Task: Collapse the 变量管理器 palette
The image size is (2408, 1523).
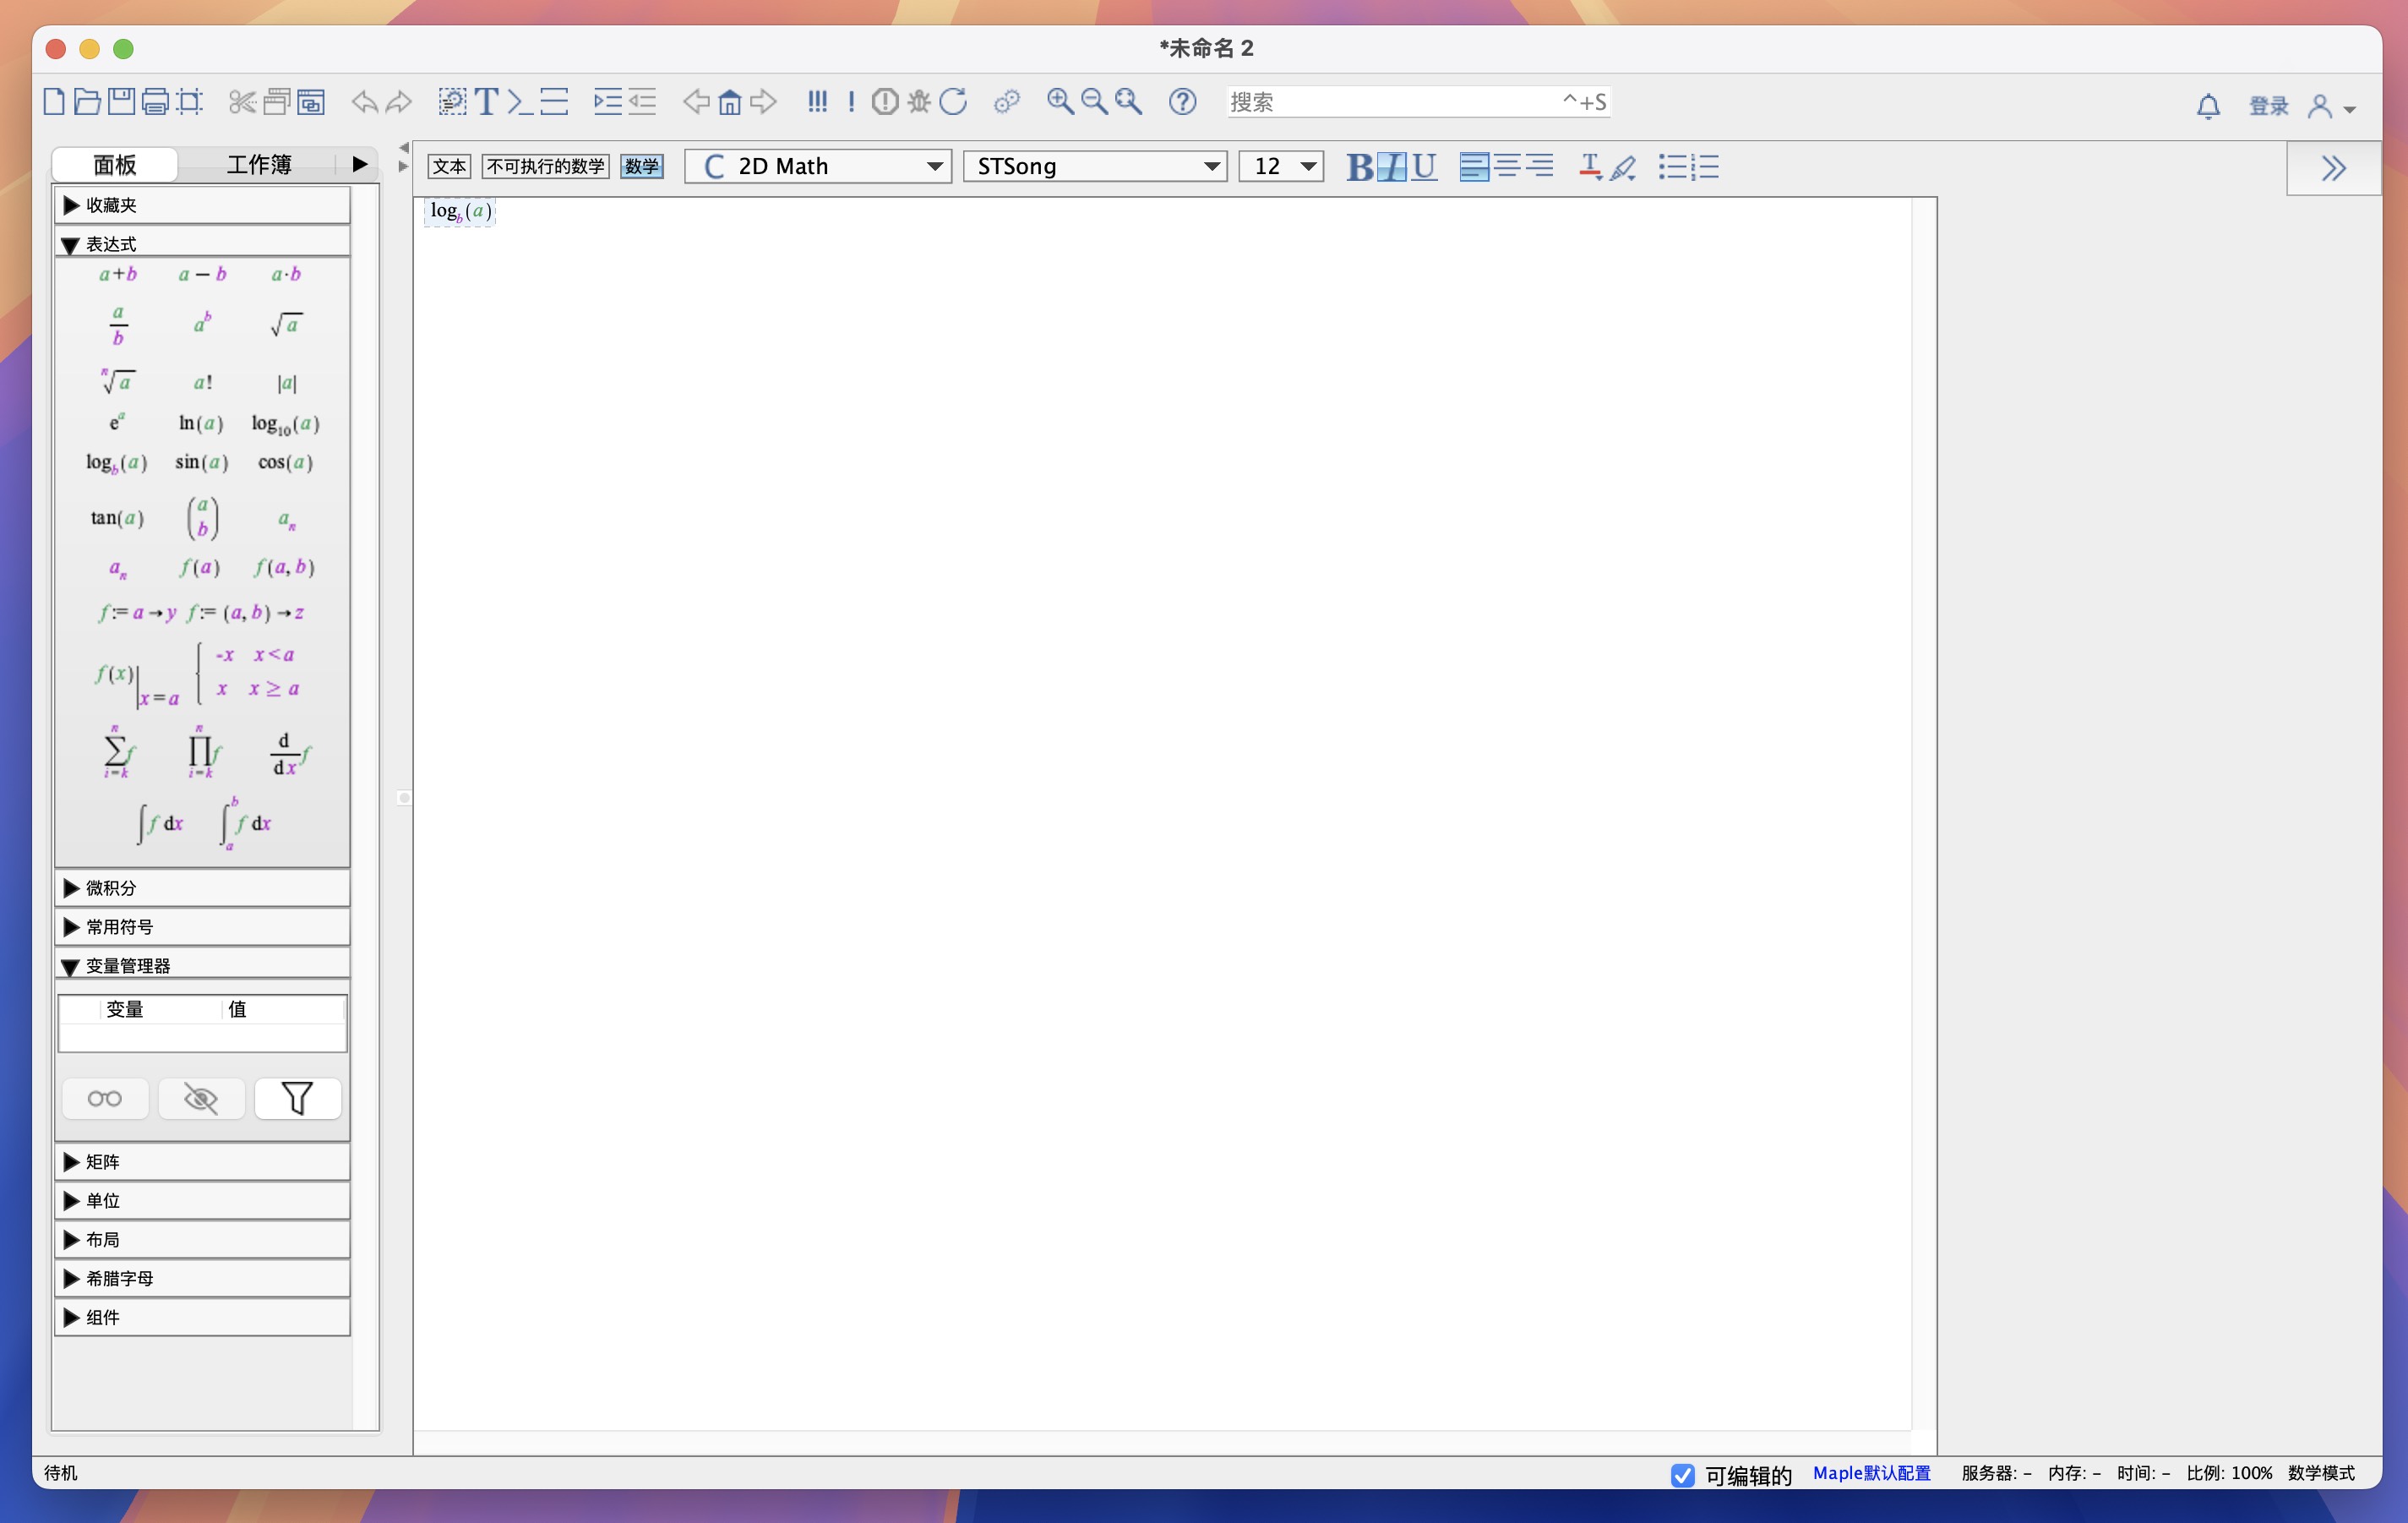Action: tap(202, 966)
